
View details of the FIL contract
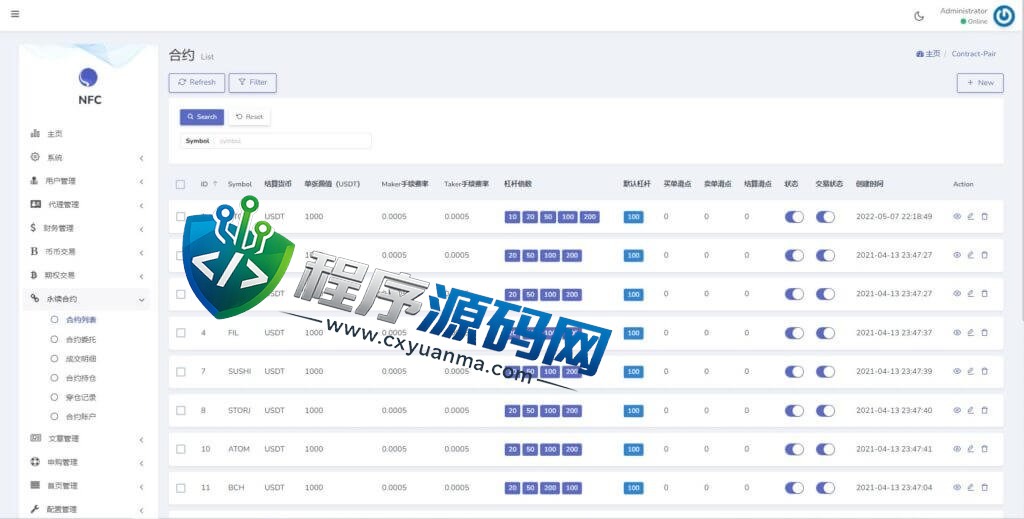point(957,333)
